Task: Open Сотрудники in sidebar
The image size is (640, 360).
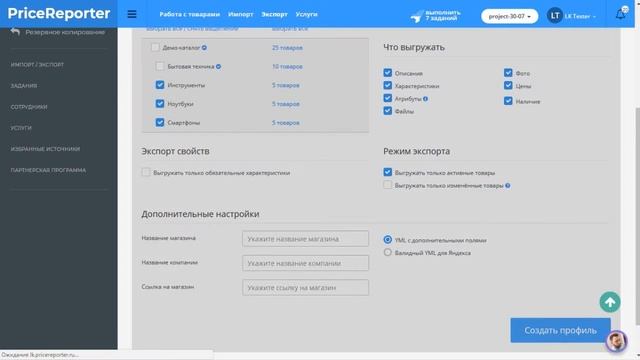Action: [x=29, y=107]
